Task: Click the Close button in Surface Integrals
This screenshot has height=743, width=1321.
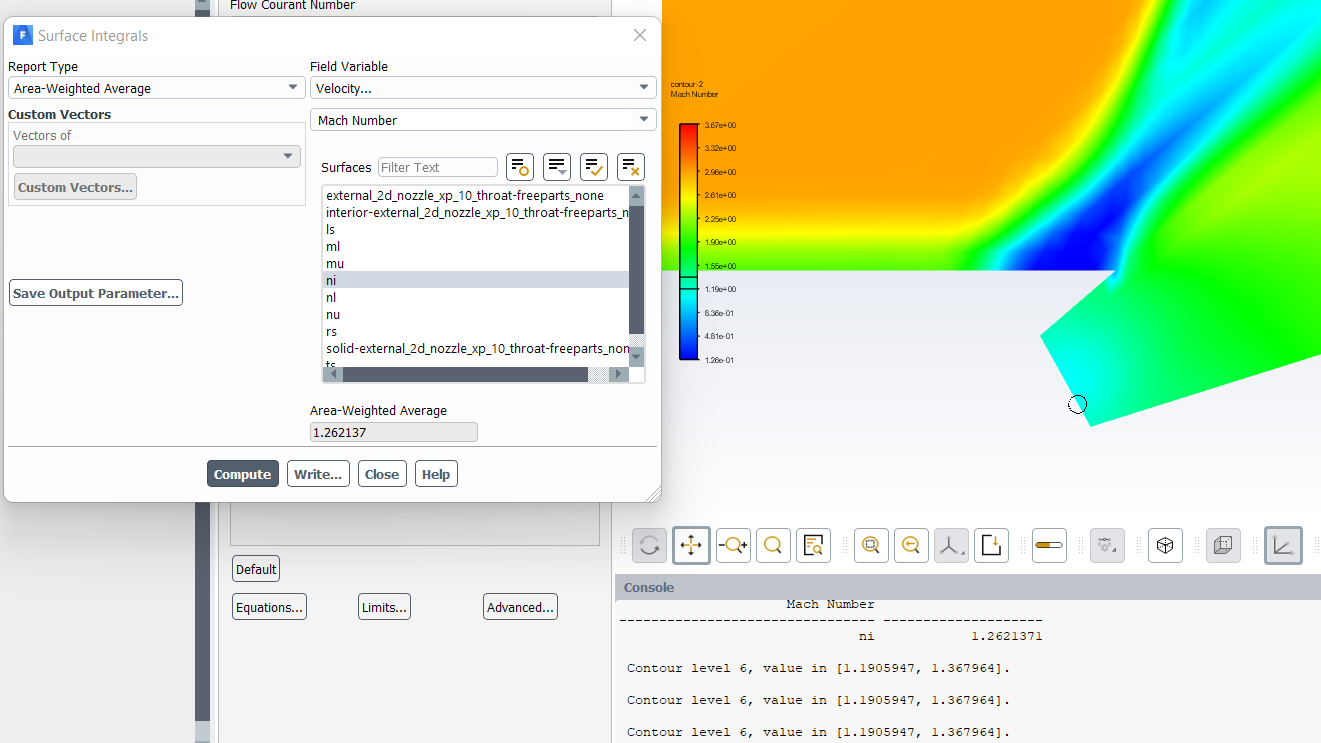Action: pos(382,474)
